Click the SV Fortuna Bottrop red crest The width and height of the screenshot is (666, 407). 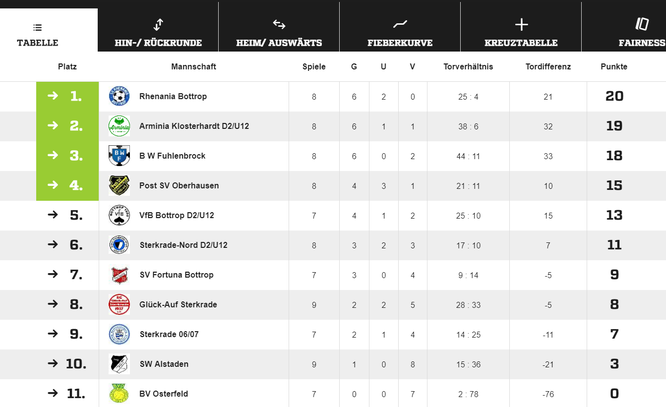tap(119, 275)
